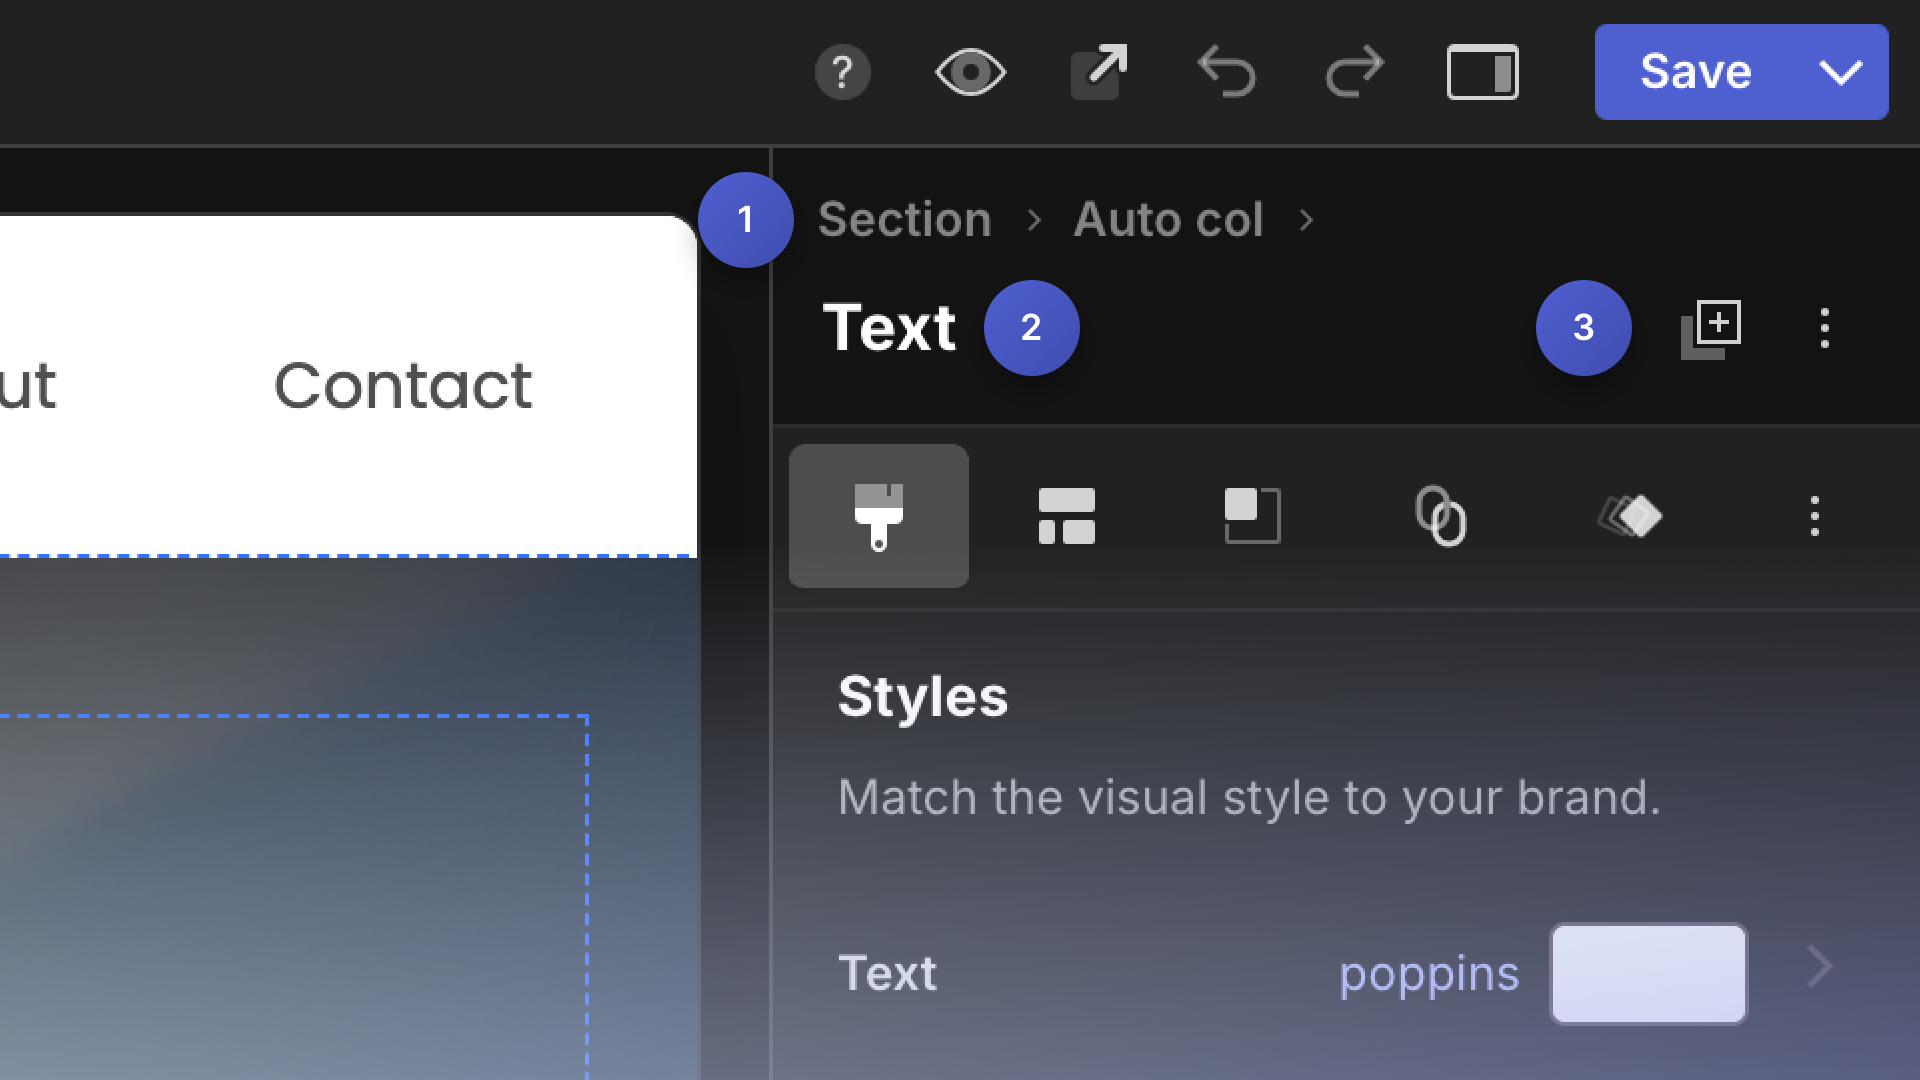Open the layout settings panel icon
Viewport: 1920px width, 1080px height.
pyautogui.click(x=1066, y=516)
